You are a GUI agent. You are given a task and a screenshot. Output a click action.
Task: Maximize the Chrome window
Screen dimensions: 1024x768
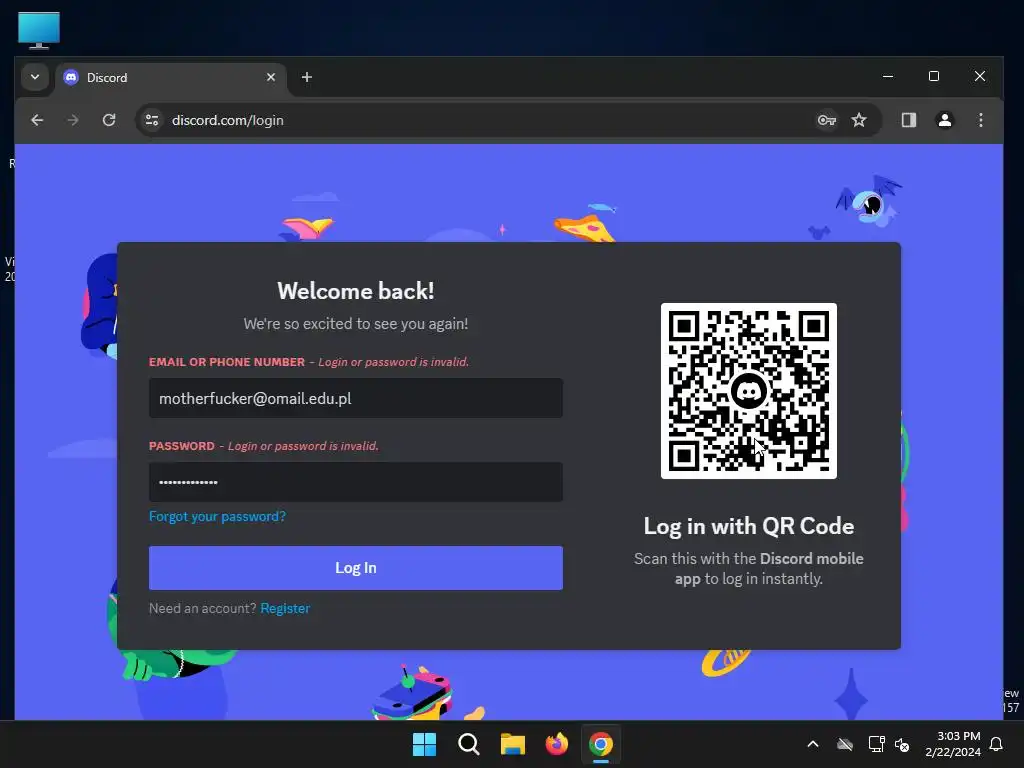934,76
